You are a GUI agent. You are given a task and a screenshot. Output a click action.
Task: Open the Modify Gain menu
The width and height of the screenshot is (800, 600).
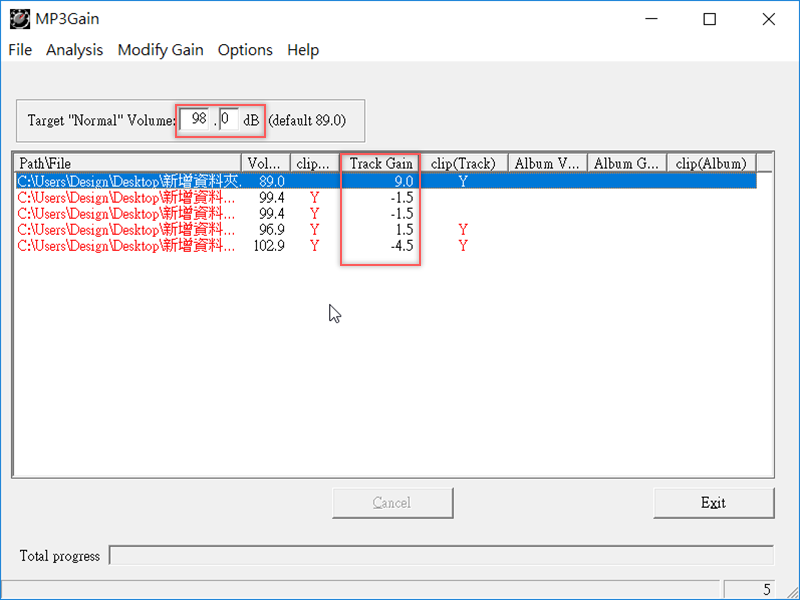tap(160, 50)
